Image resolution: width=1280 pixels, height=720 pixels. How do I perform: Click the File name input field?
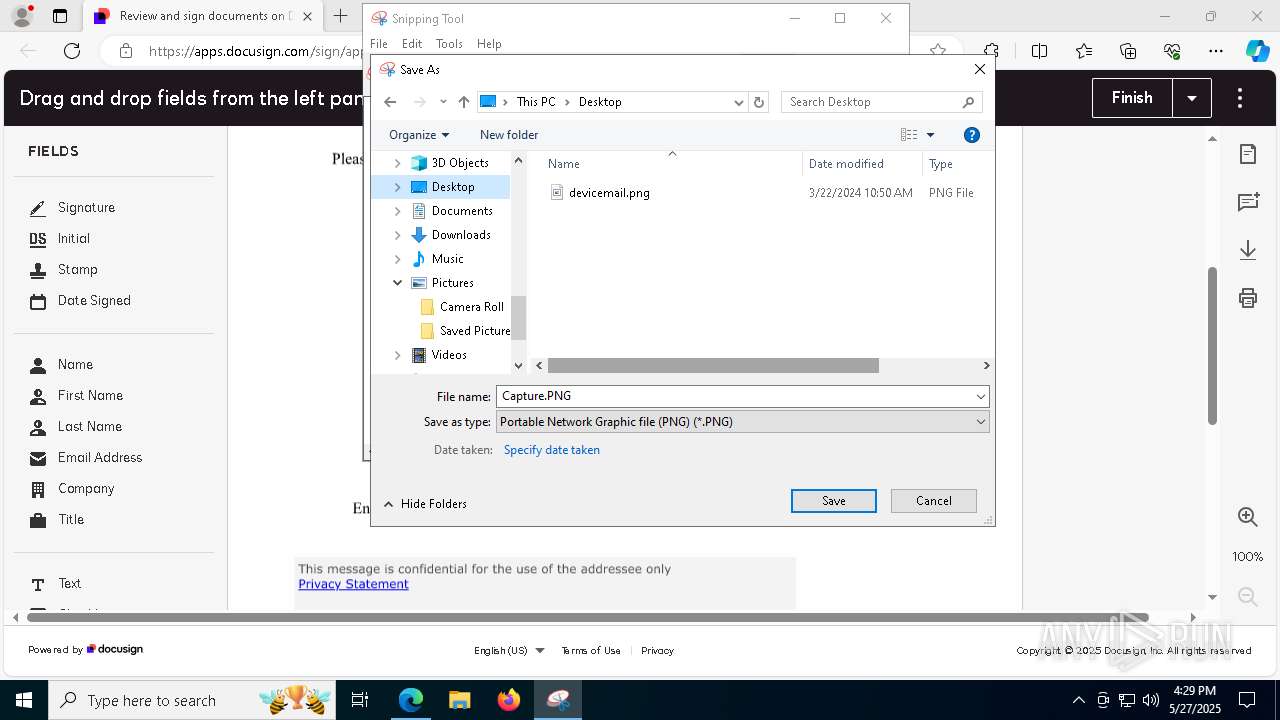point(735,396)
